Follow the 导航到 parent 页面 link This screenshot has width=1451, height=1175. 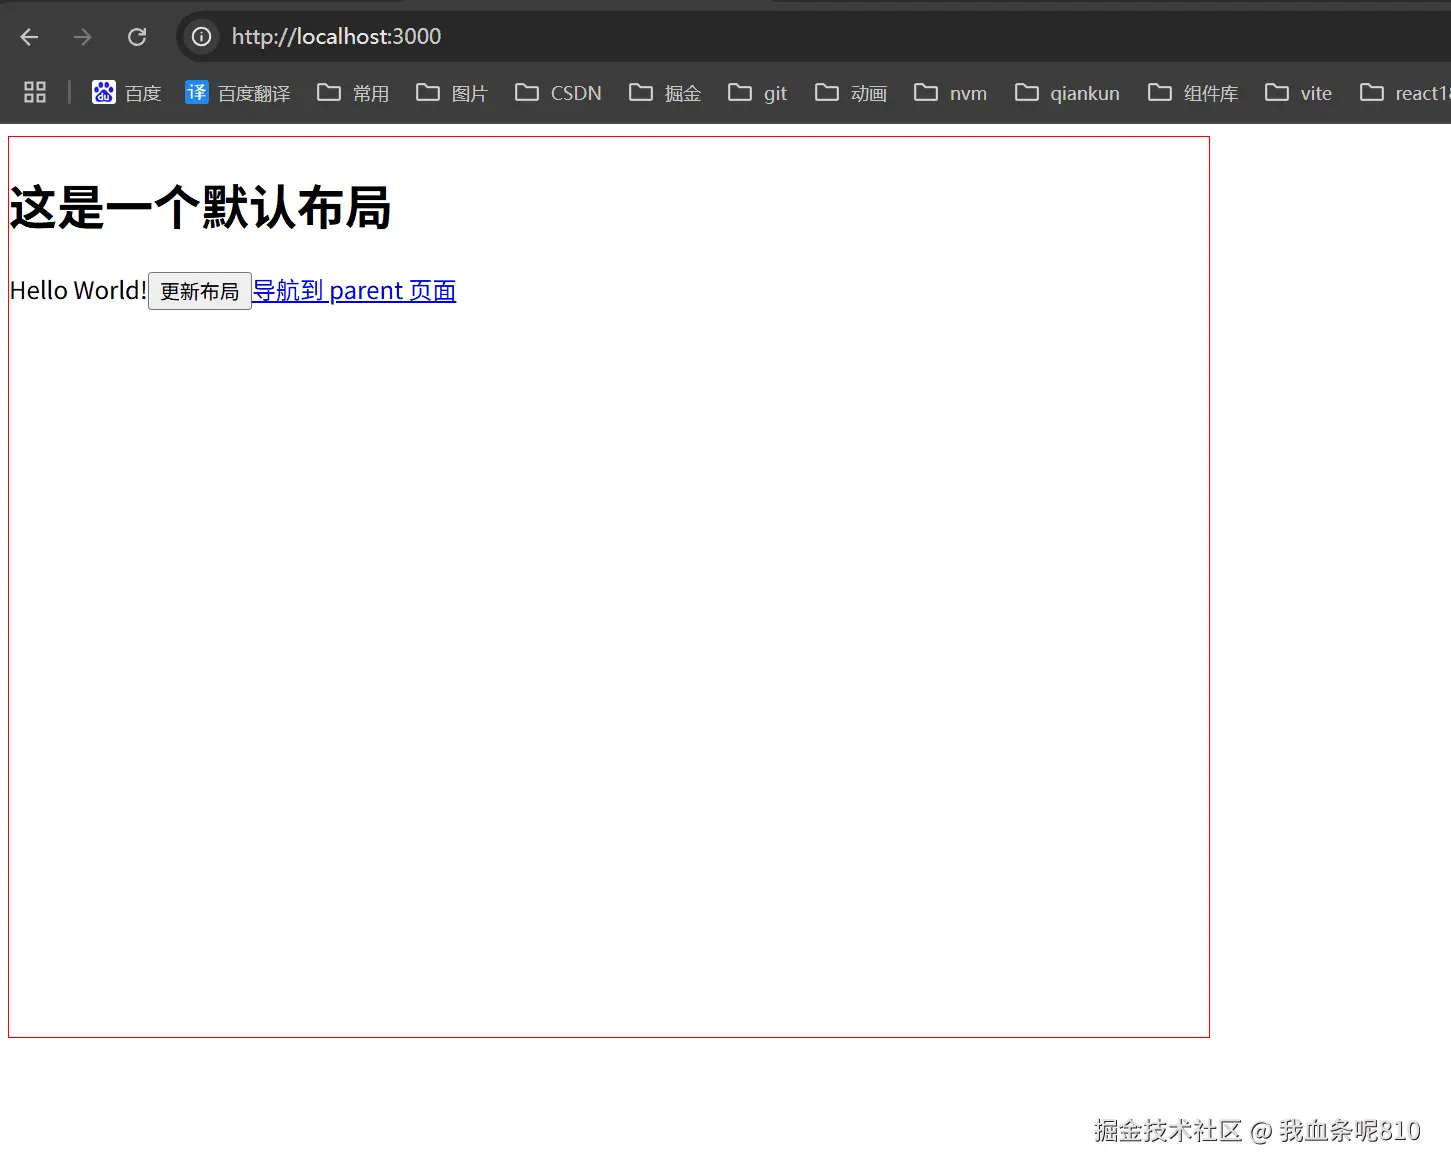tap(354, 291)
